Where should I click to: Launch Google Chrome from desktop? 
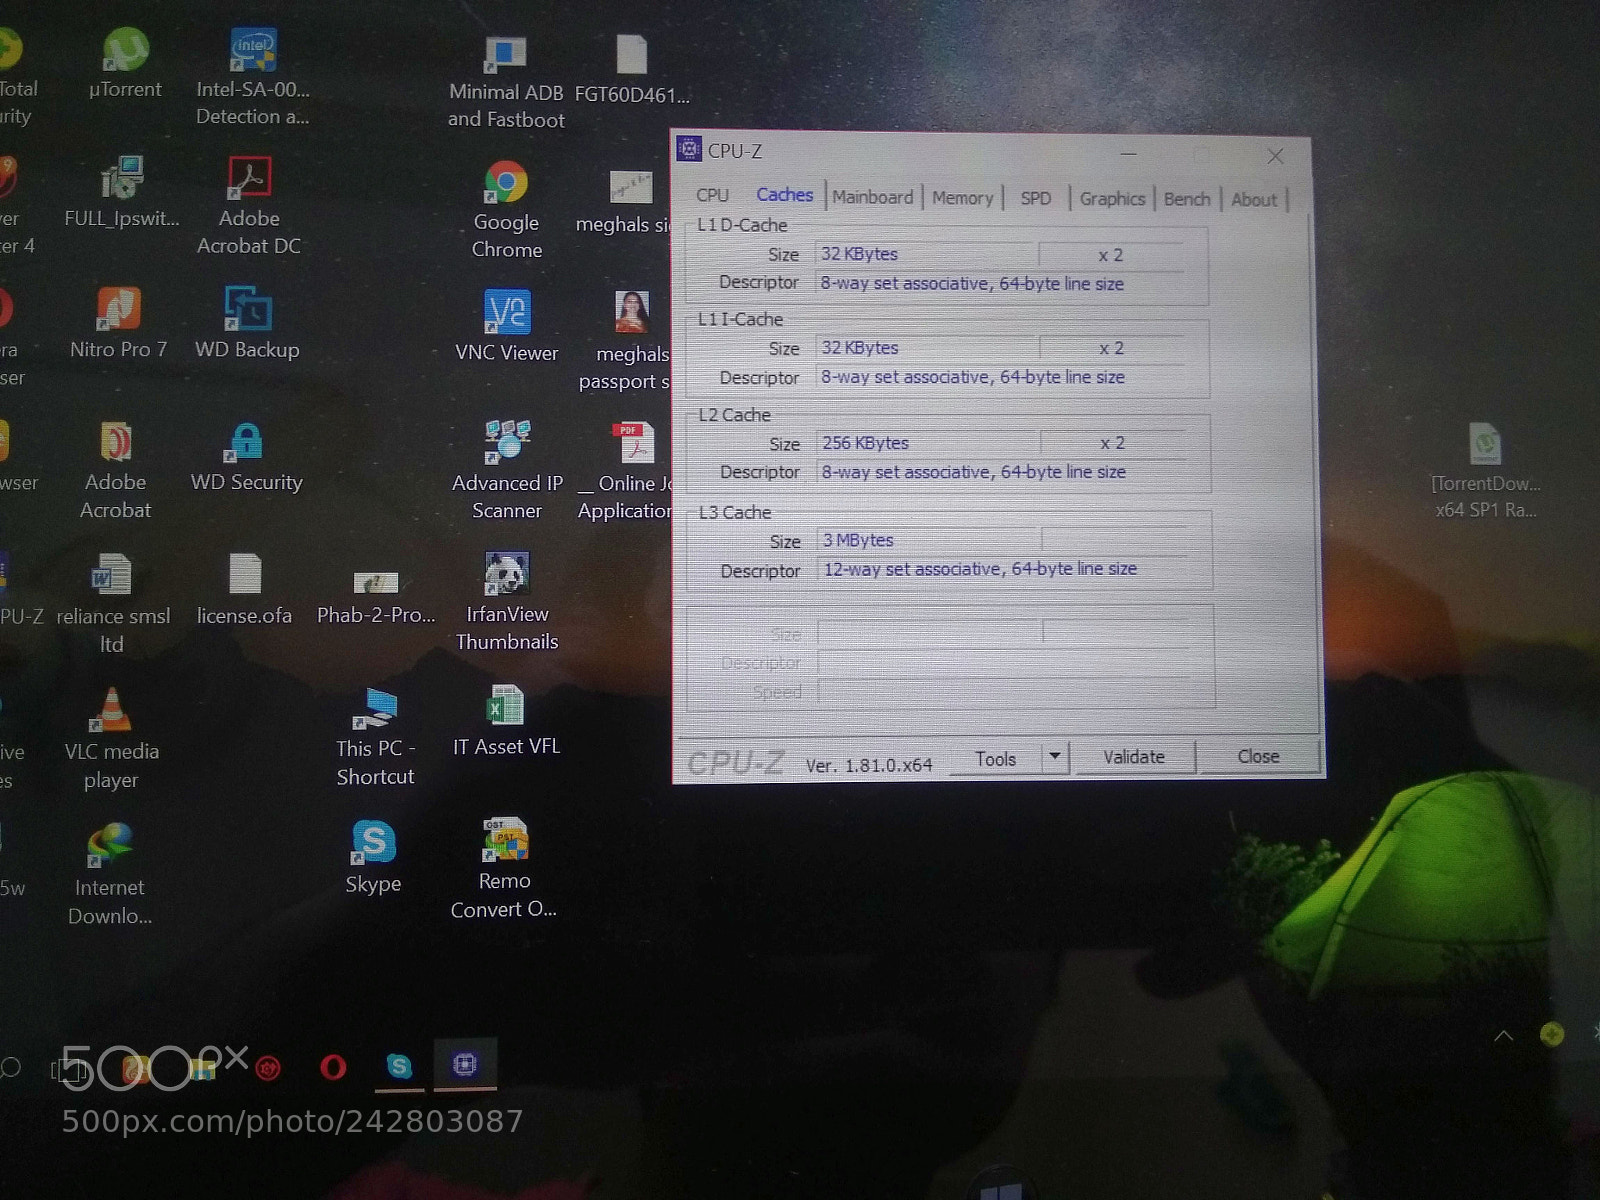(506, 210)
